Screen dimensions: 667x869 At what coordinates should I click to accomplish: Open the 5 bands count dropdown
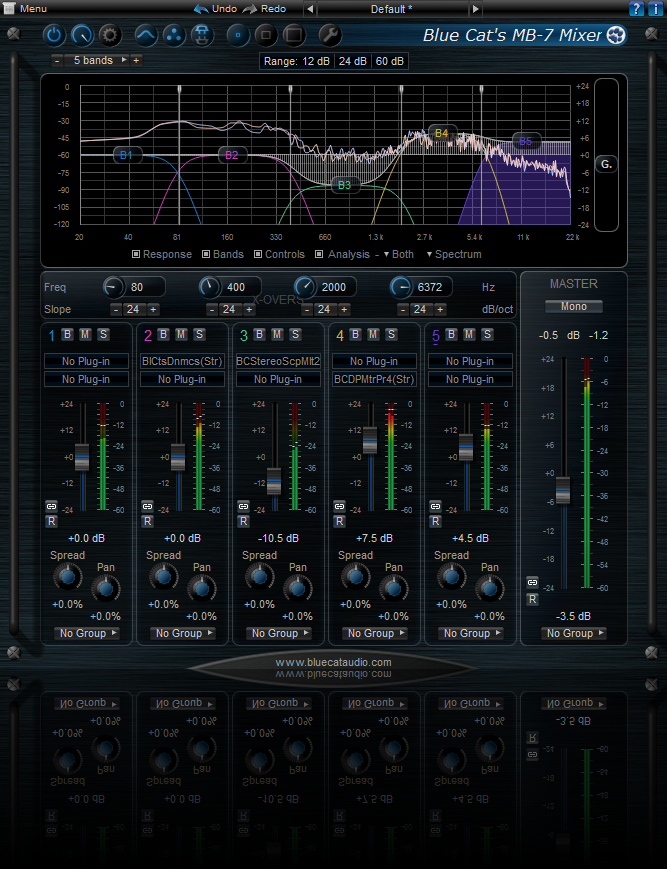[x=98, y=60]
